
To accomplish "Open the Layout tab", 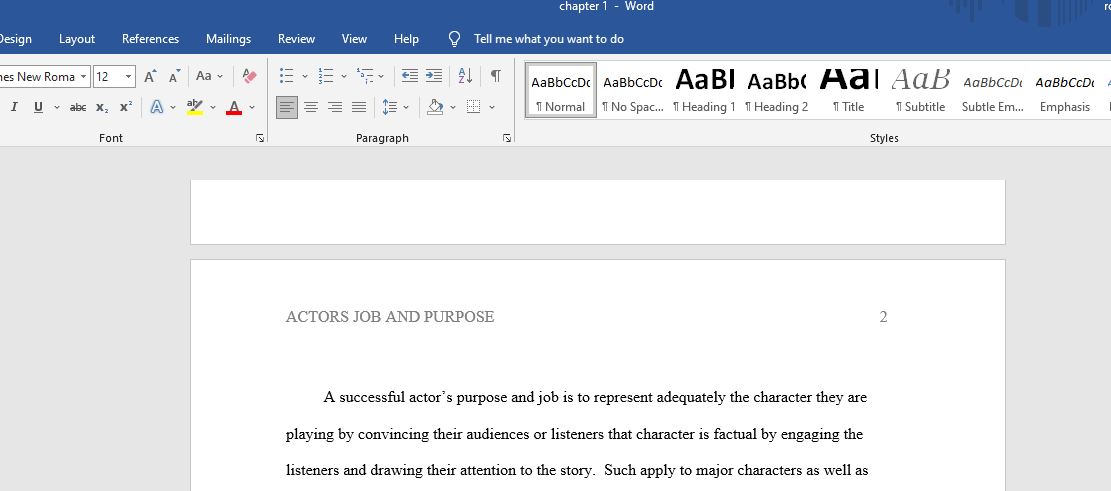I will click(77, 39).
